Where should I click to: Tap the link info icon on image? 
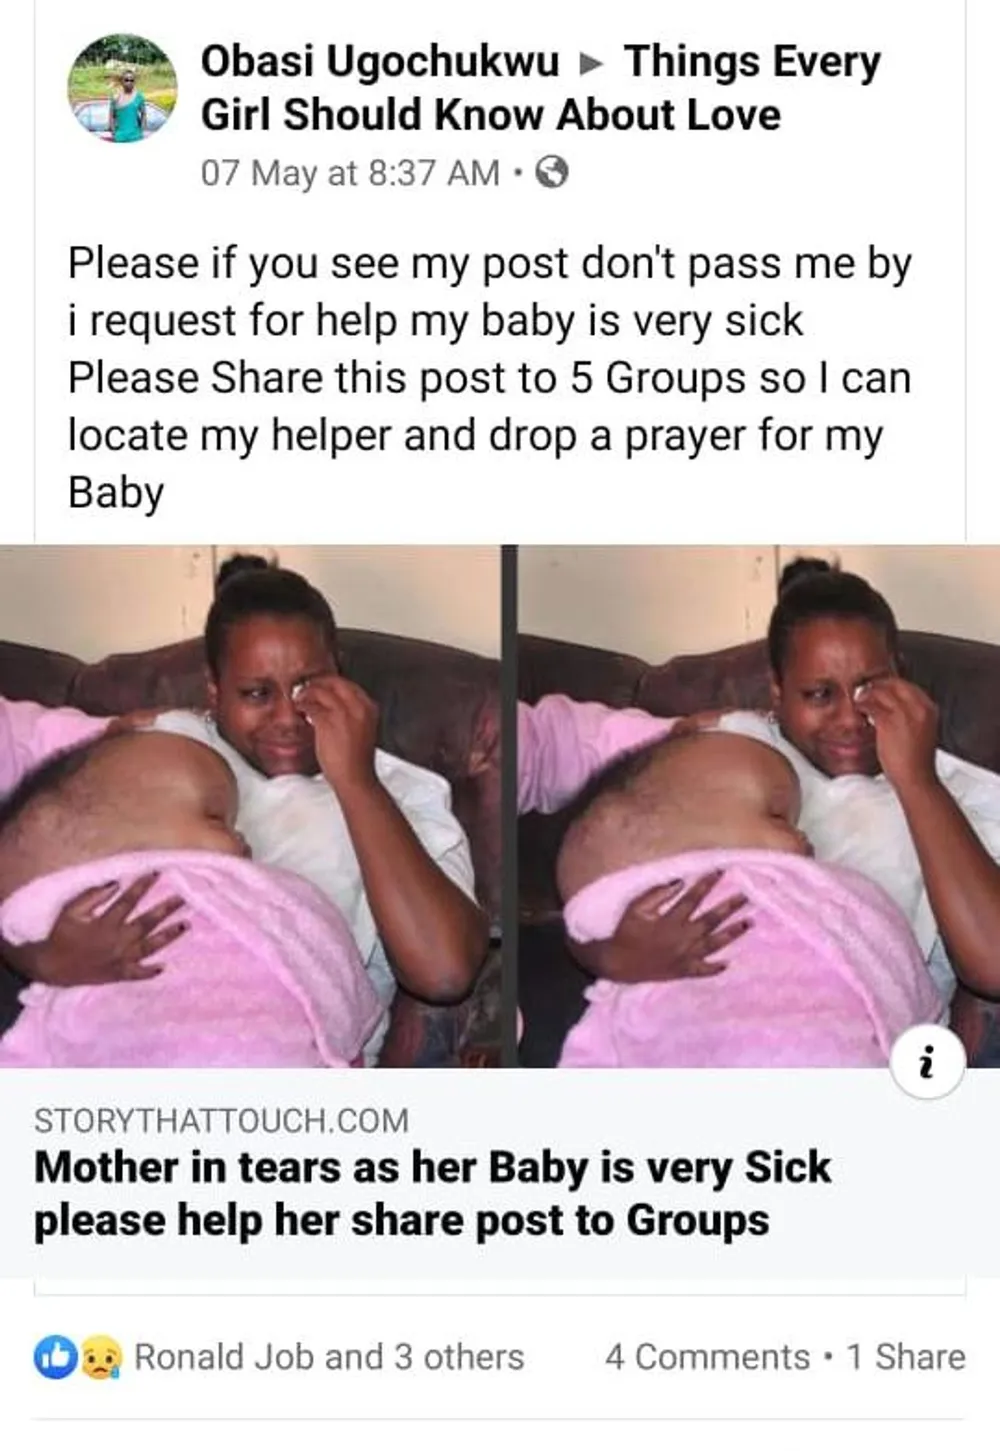coord(927,1062)
